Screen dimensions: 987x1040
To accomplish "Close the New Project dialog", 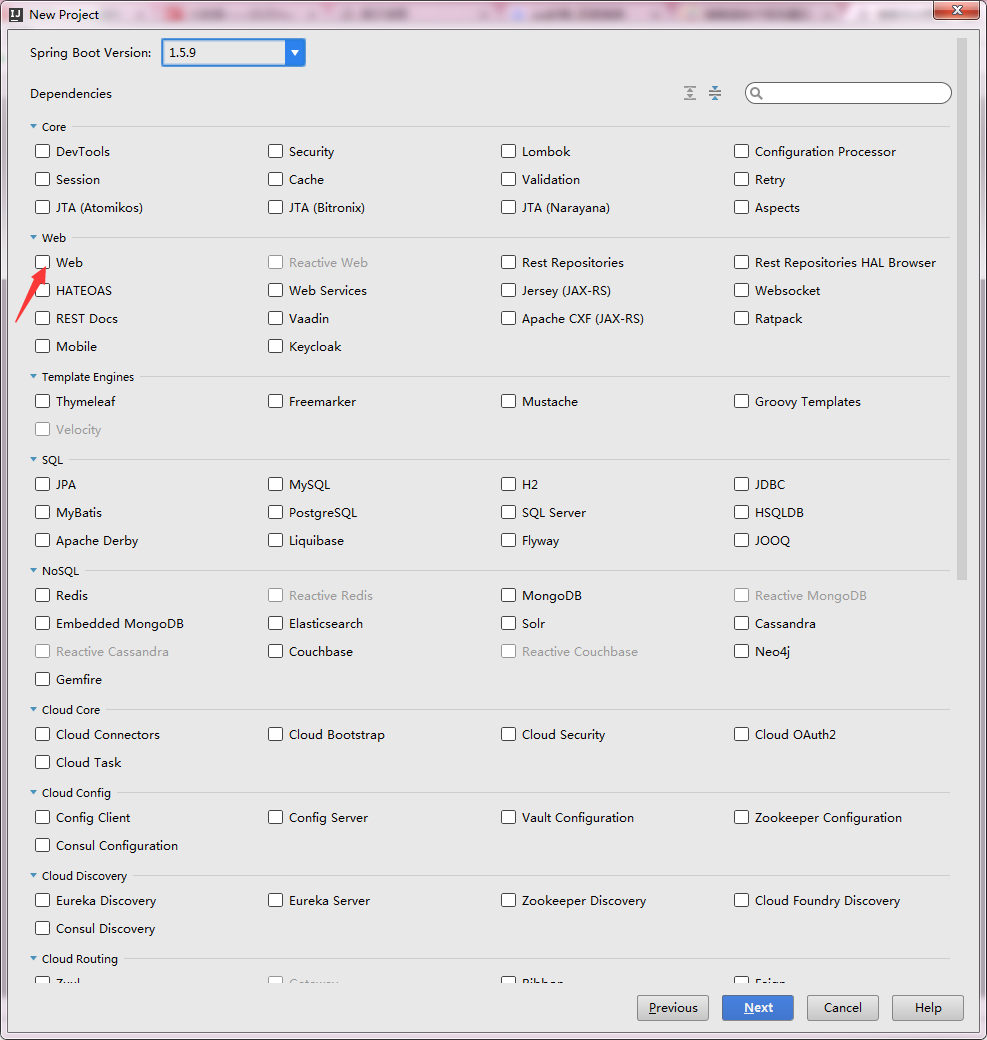I will (956, 9).
